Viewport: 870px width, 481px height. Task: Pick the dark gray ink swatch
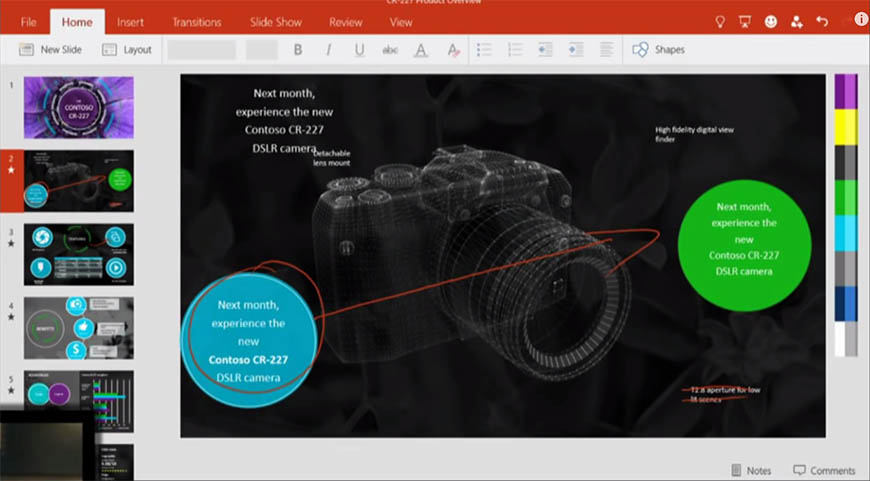846,163
